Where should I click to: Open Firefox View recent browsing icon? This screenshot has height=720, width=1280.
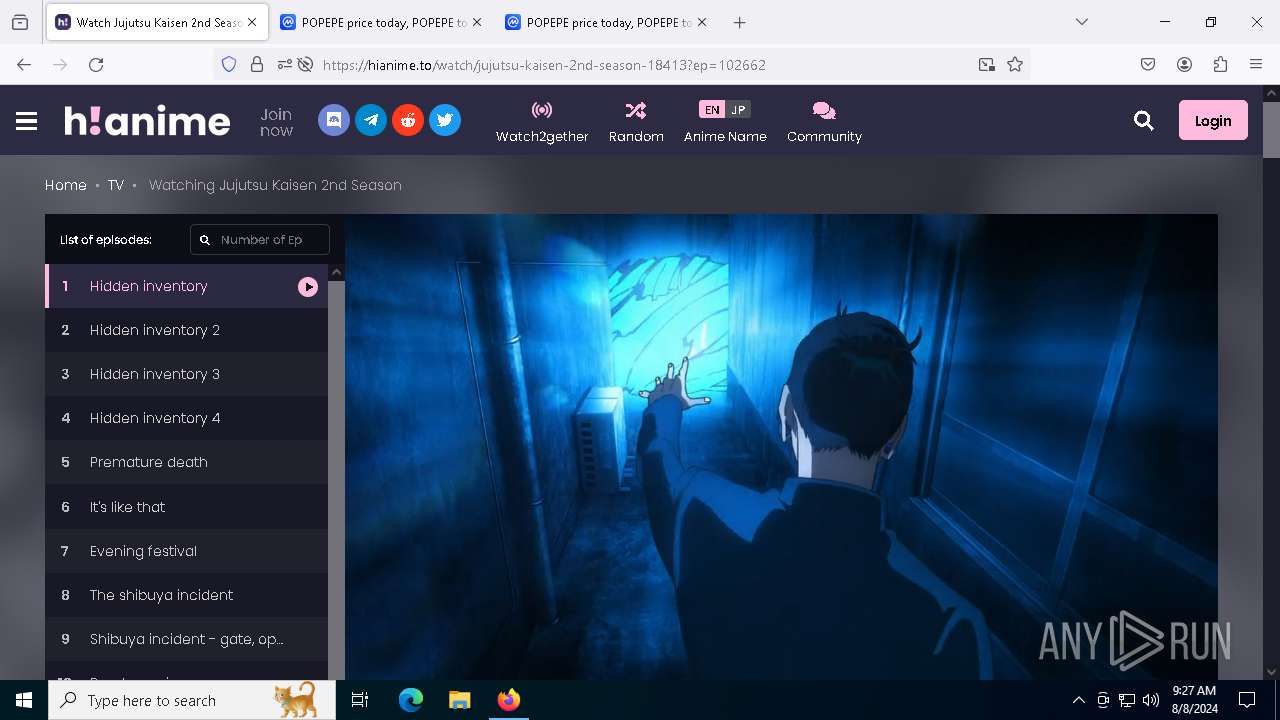tap(20, 22)
